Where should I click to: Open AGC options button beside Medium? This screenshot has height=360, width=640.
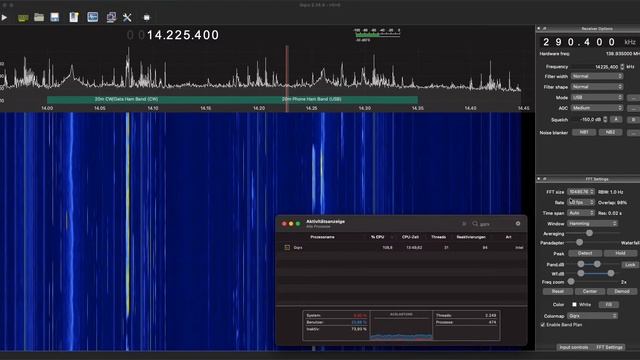pyautogui.click(x=633, y=109)
